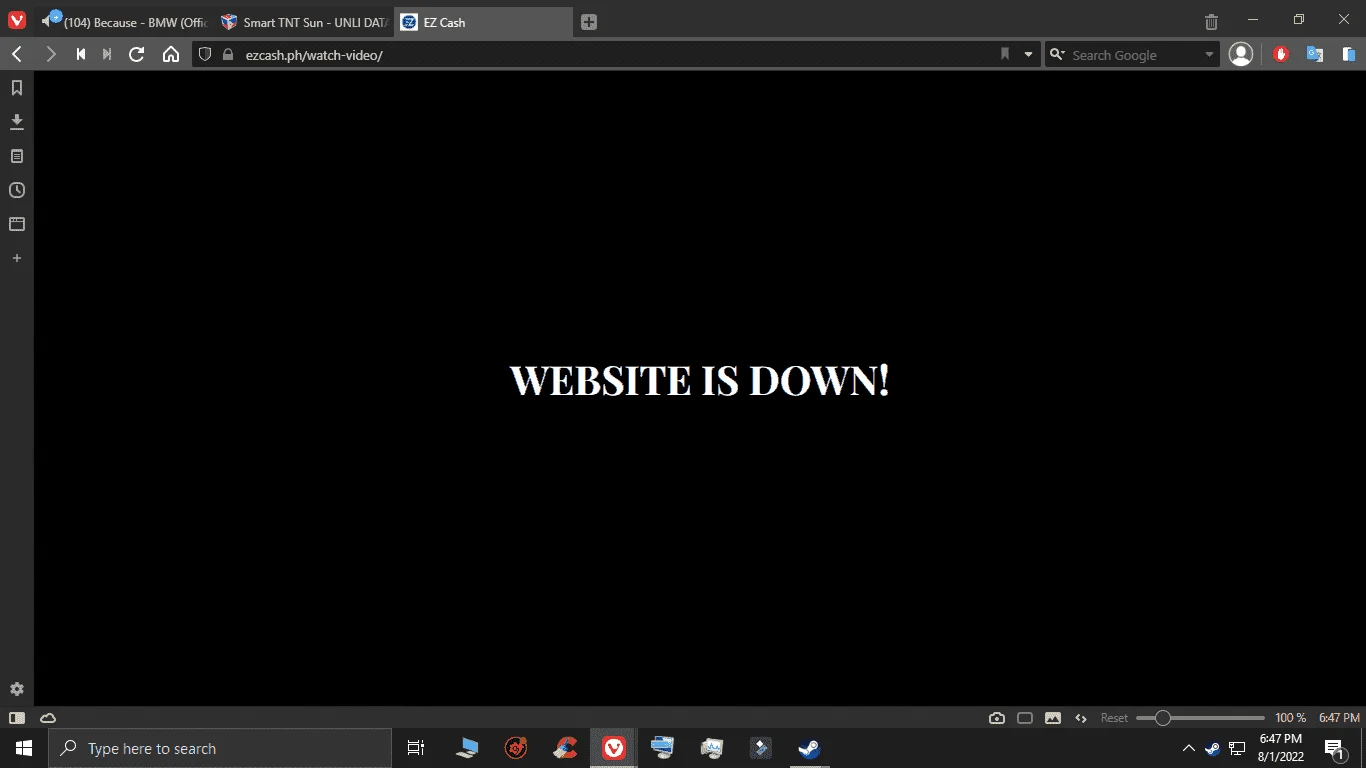The width and height of the screenshot is (1366, 768).
Task: Switch to the Smart TNT Sun tab
Action: (x=304, y=22)
